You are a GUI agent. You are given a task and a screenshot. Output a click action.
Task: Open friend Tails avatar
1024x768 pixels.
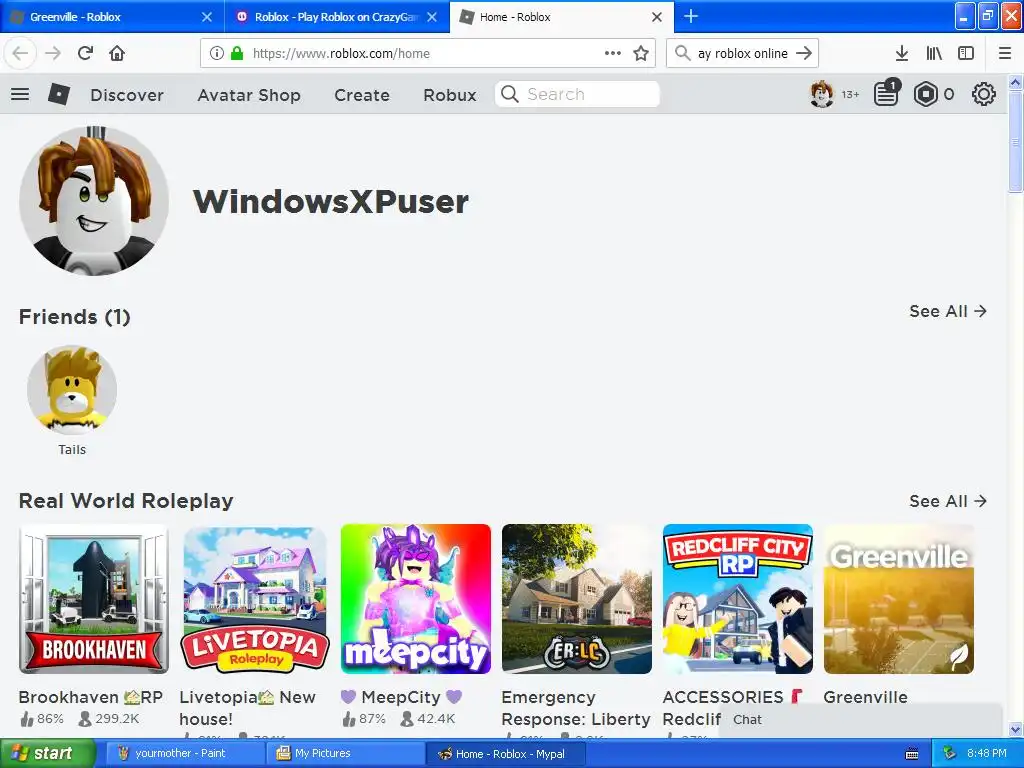(72, 390)
